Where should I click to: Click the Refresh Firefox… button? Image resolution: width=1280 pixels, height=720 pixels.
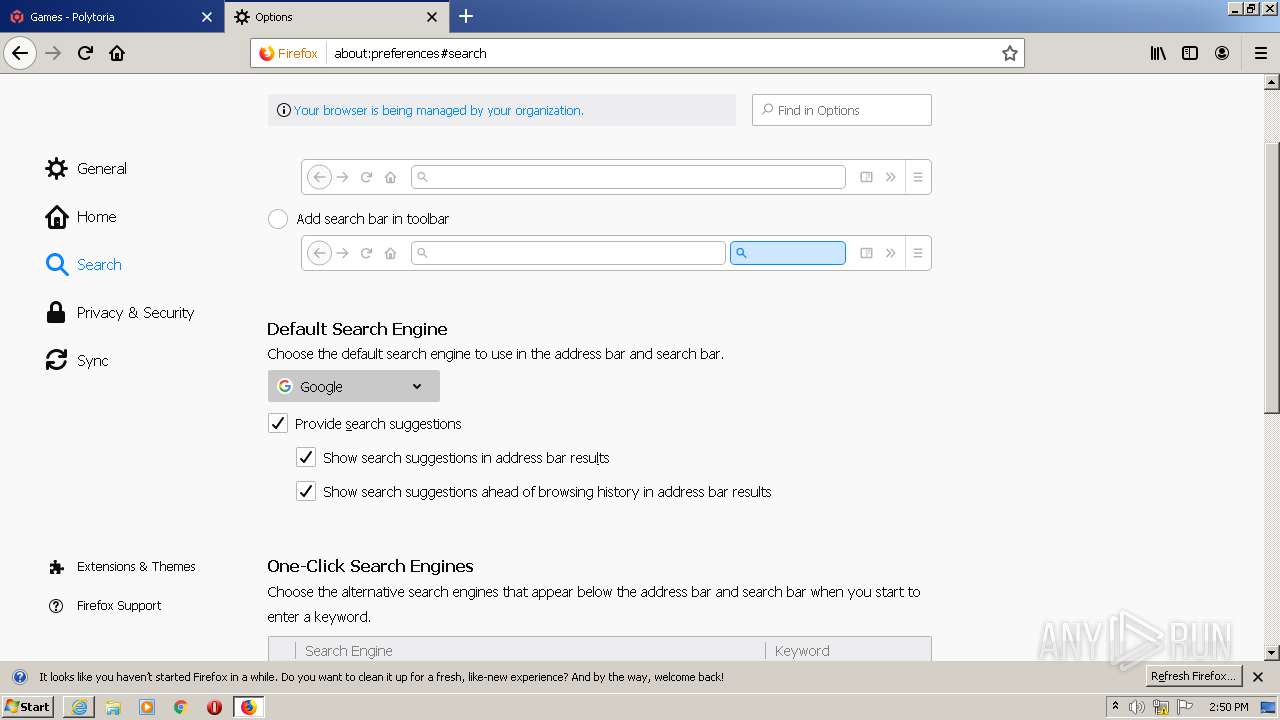click(1194, 676)
